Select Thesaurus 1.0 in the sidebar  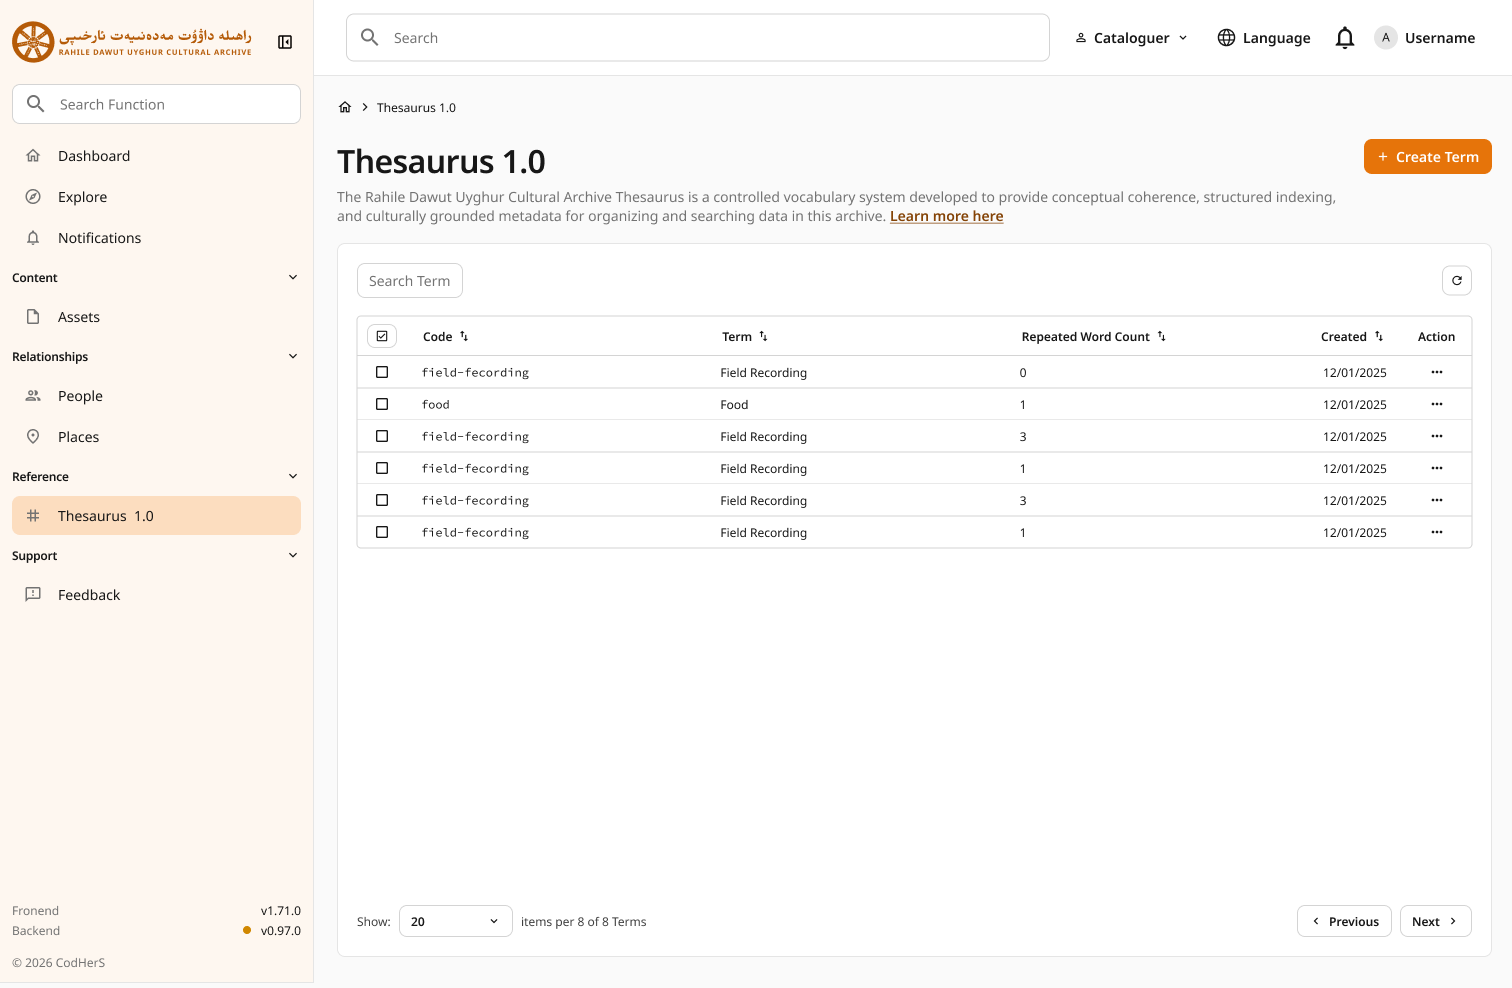105,515
